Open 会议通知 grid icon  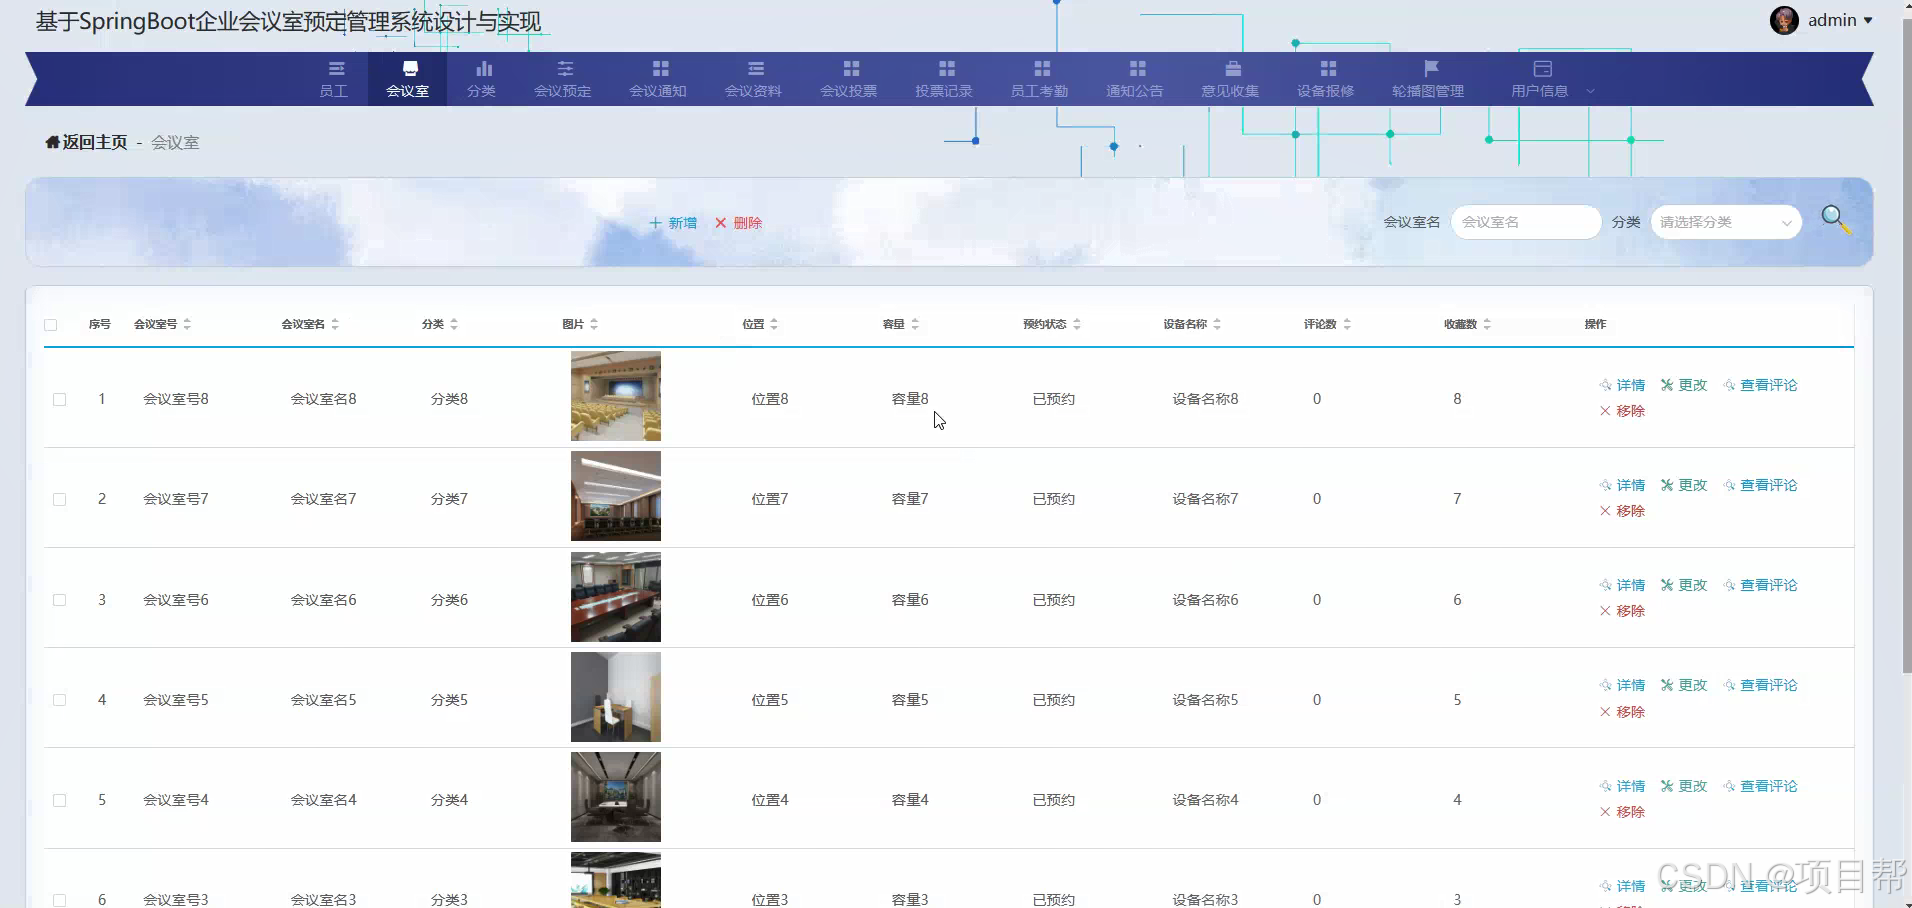[x=660, y=68]
